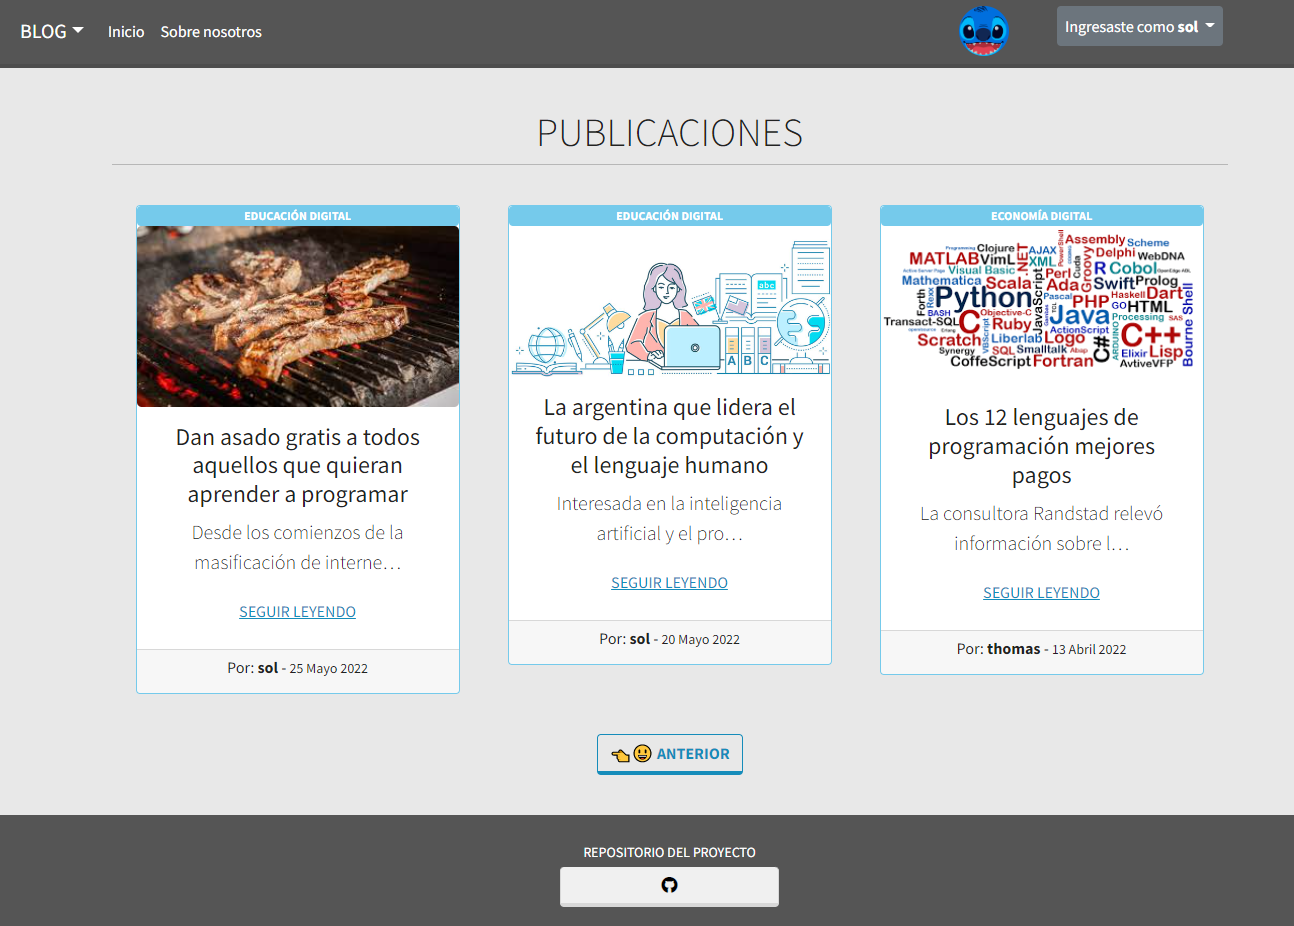The height and width of the screenshot is (926, 1294).
Task: Click the date '13 Abril 2022'
Action: point(1089,650)
